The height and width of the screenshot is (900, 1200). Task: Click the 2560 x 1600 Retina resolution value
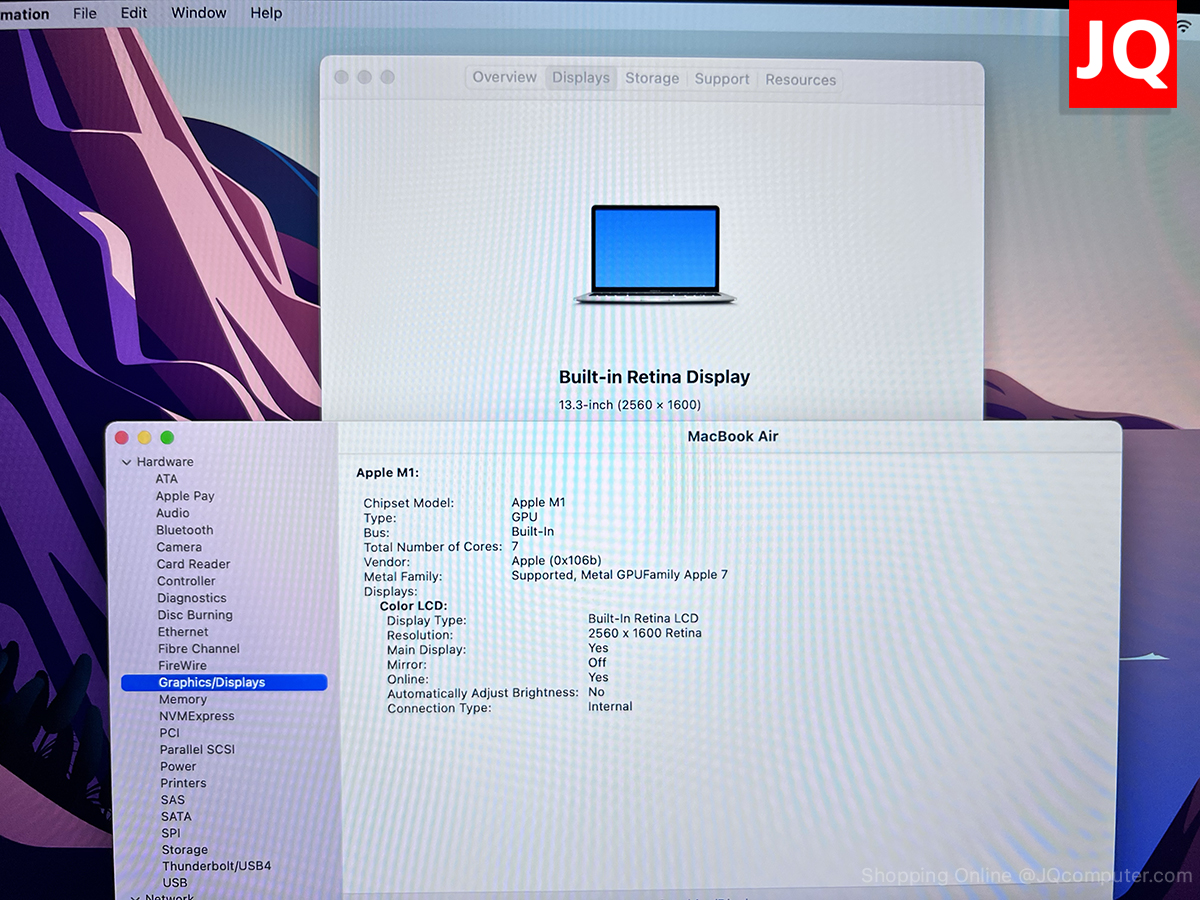(x=645, y=633)
